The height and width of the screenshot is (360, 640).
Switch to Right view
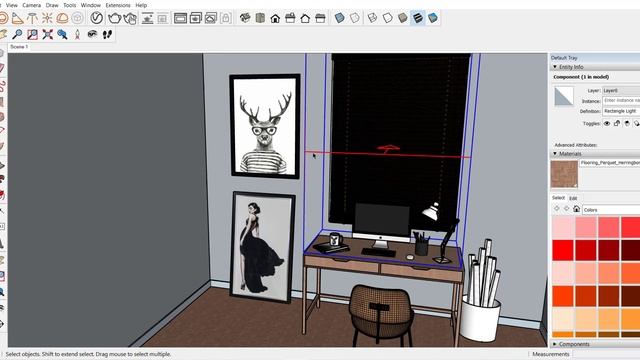(x=290, y=18)
